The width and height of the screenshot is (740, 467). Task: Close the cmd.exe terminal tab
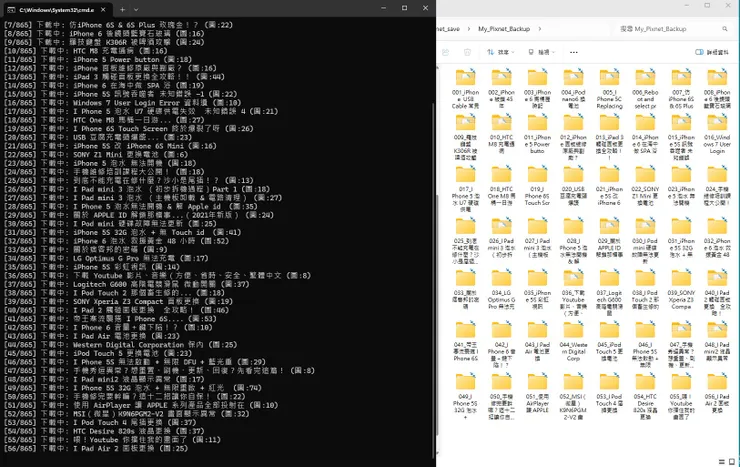pyautogui.click(x=103, y=9)
